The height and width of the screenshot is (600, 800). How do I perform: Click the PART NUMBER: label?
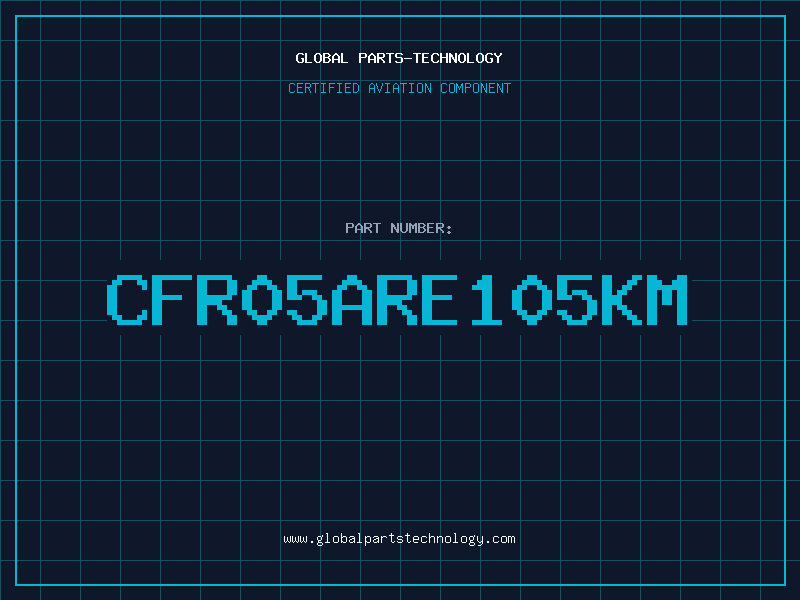(399, 228)
